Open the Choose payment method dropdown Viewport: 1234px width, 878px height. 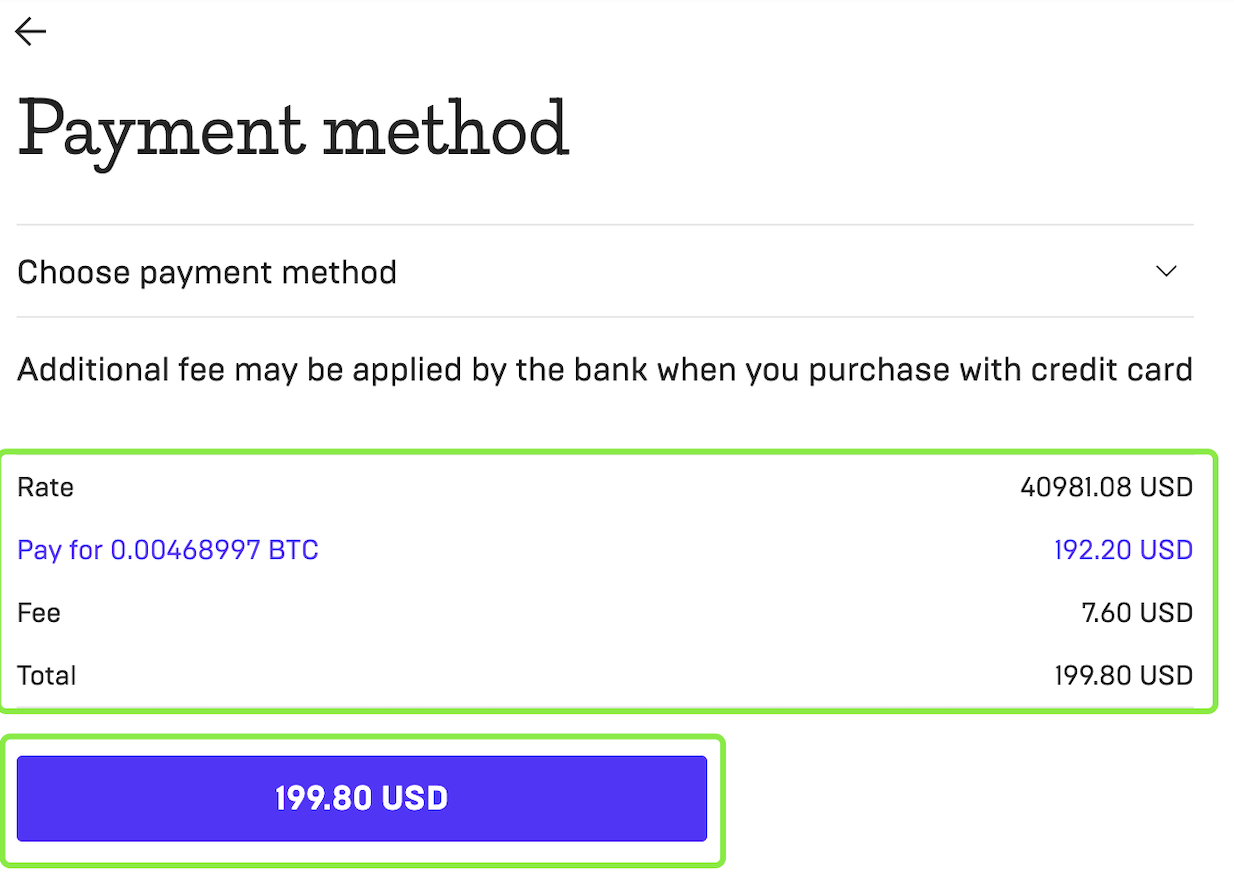(x=207, y=272)
